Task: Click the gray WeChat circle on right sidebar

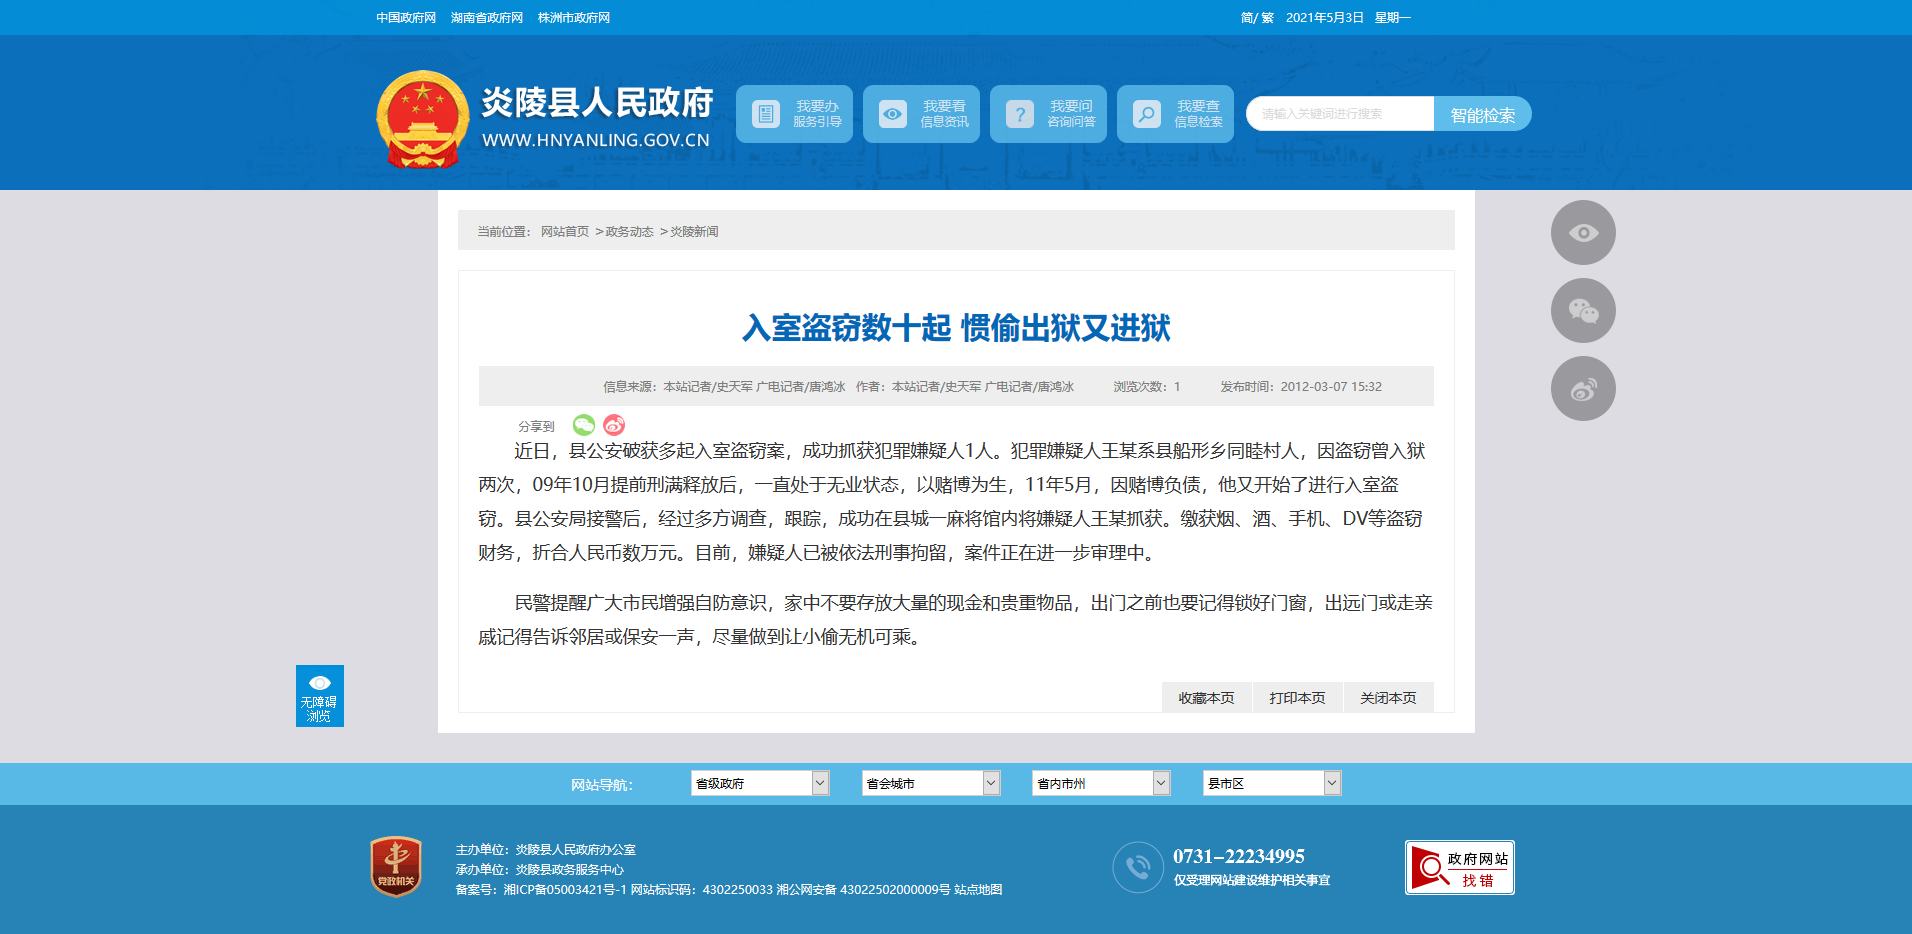Action: pyautogui.click(x=1582, y=311)
